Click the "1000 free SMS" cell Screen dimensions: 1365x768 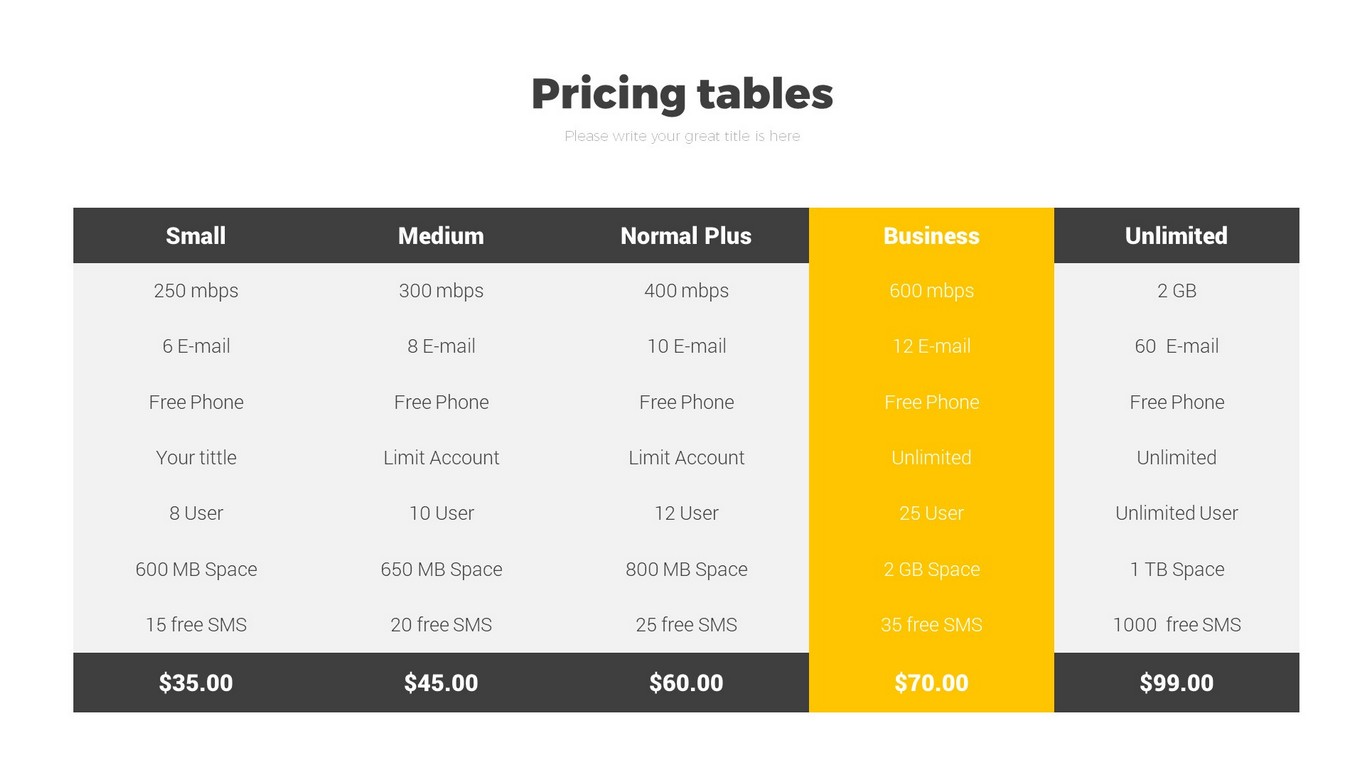(1176, 625)
